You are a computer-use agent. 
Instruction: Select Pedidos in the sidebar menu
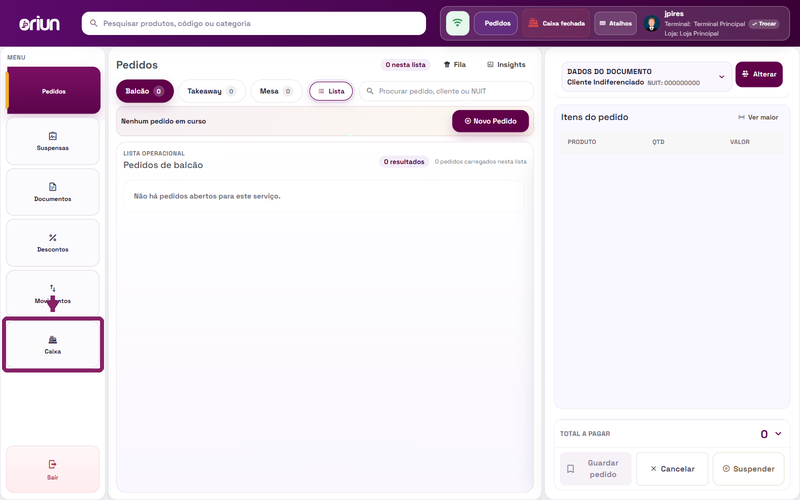point(54,90)
